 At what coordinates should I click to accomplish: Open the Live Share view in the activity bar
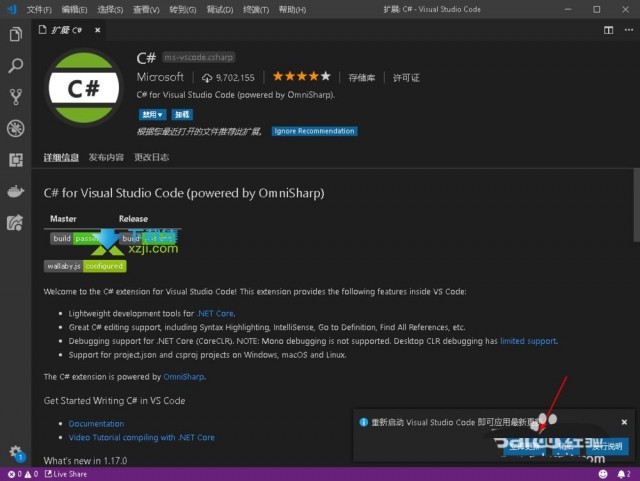16,223
